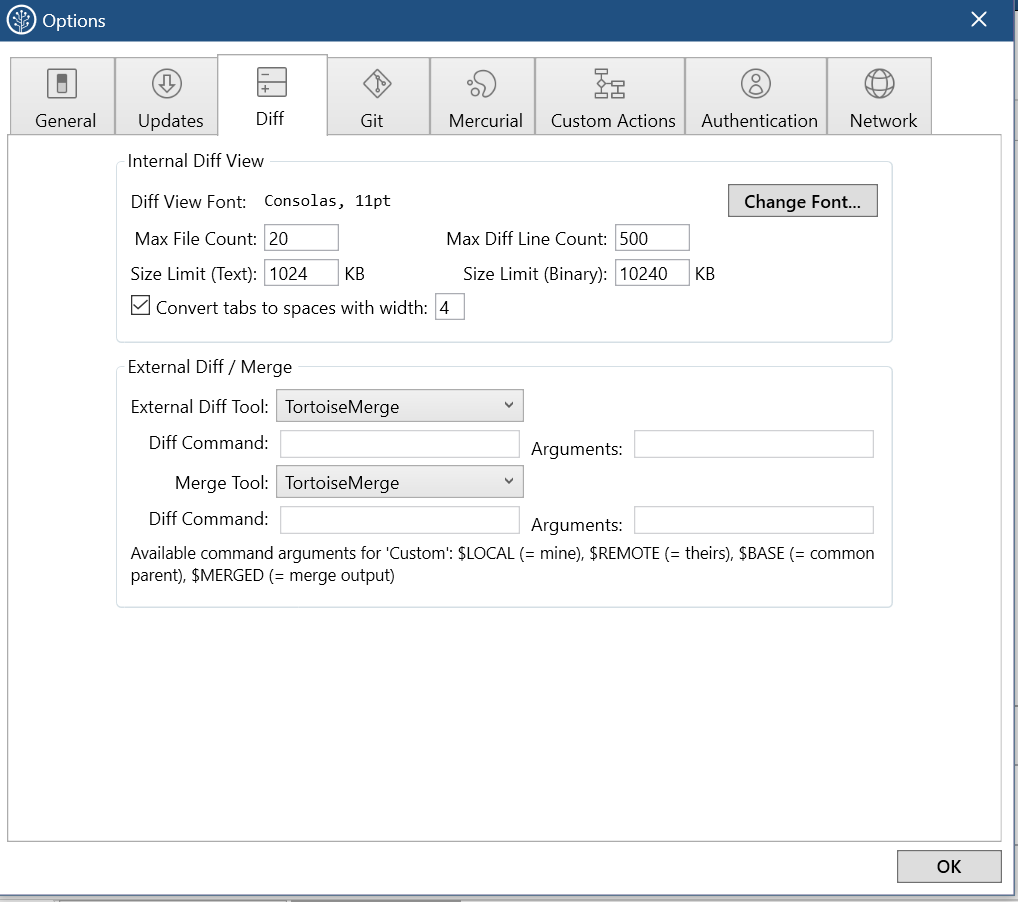Click the General tab icon
The height and width of the screenshot is (902, 1018).
62,84
